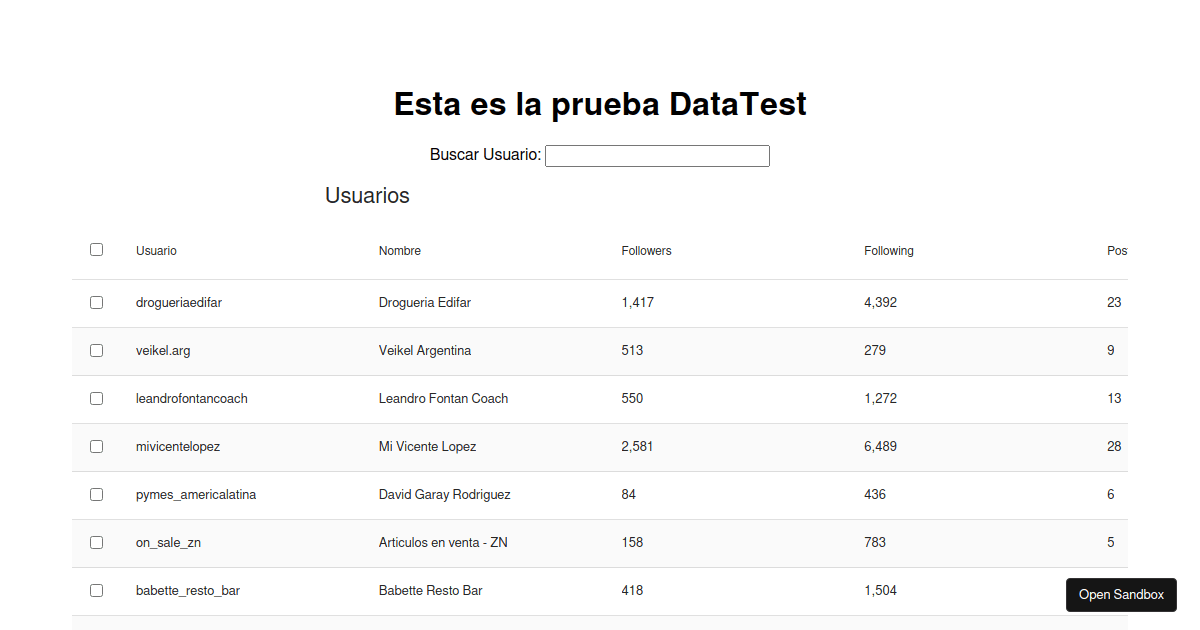
Task: Select the drogueriaedifar username cell
Action: [x=179, y=302]
